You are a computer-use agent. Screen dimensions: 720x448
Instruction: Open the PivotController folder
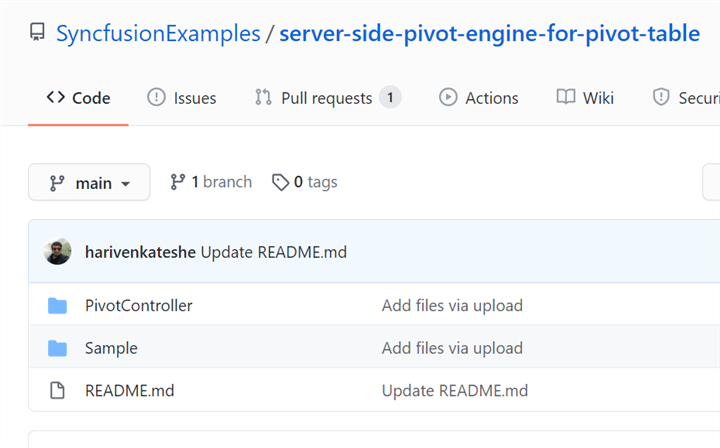click(138, 305)
